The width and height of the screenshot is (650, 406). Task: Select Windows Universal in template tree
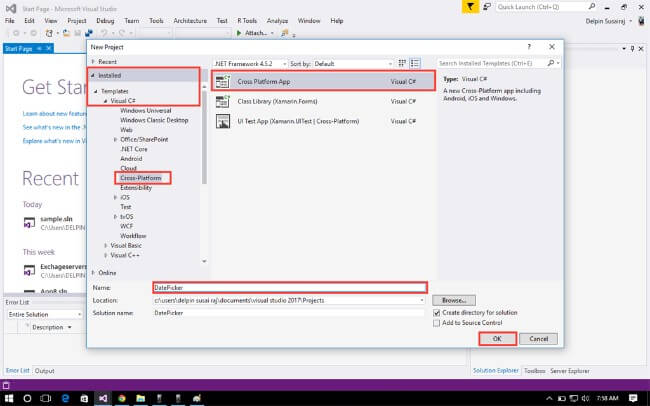click(x=146, y=110)
